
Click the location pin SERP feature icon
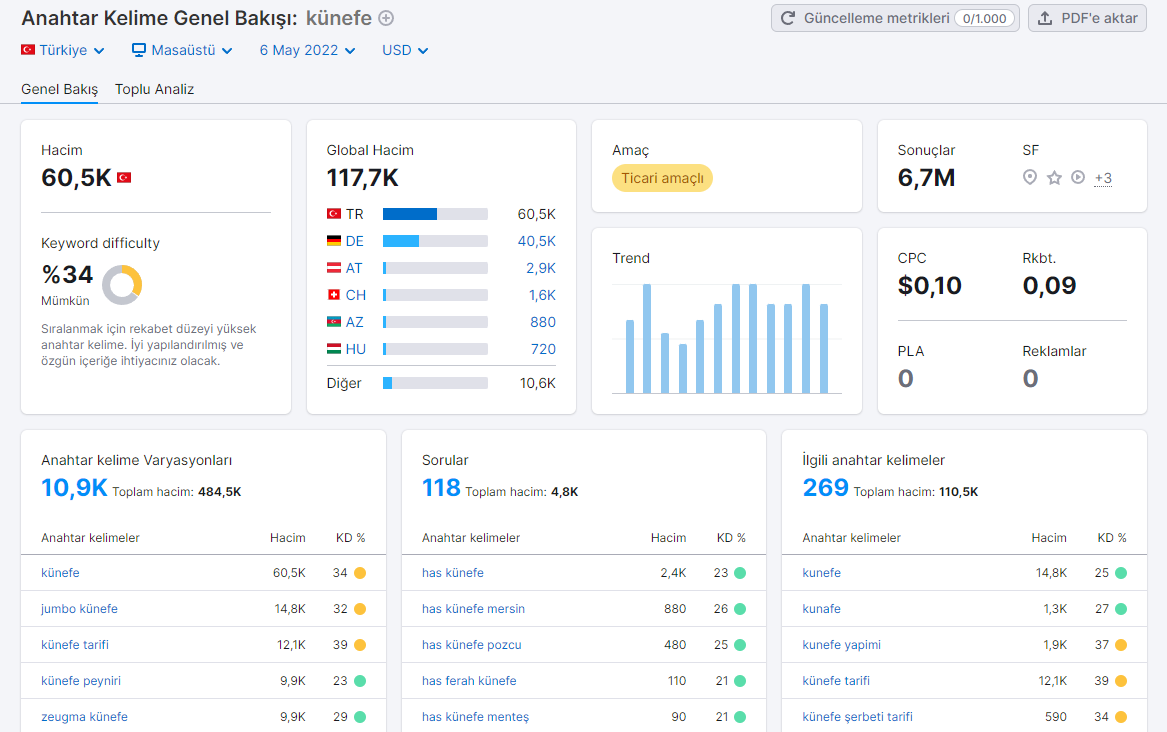pos(1029,177)
